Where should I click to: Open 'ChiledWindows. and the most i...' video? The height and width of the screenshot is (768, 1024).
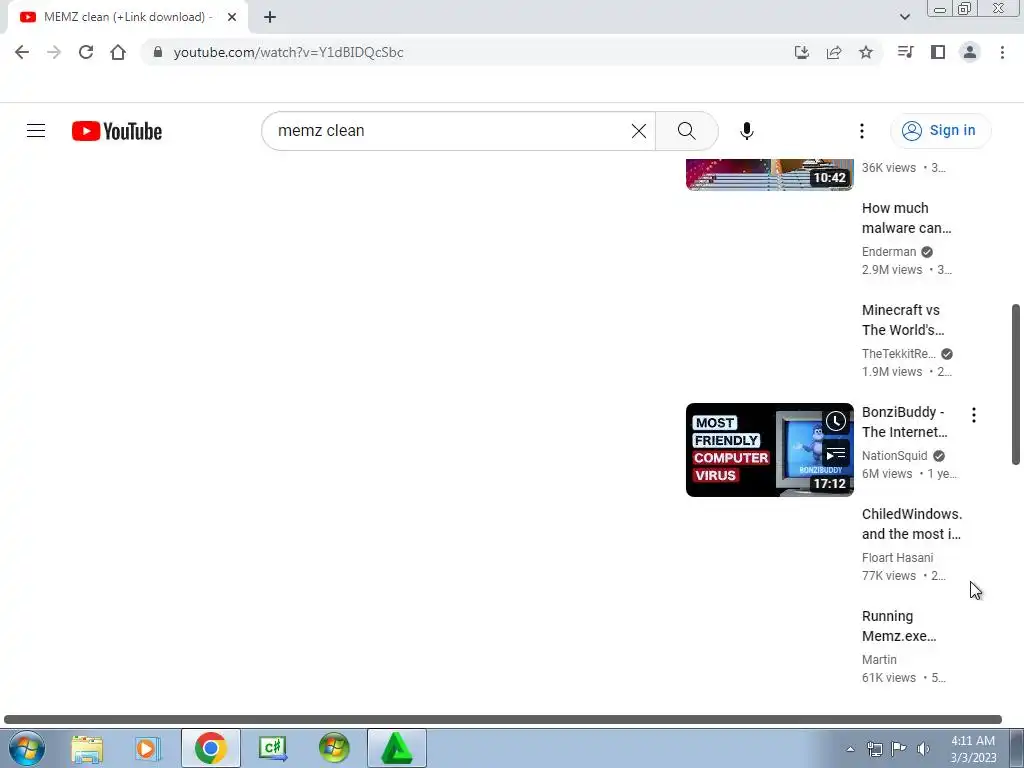point(912,524)
